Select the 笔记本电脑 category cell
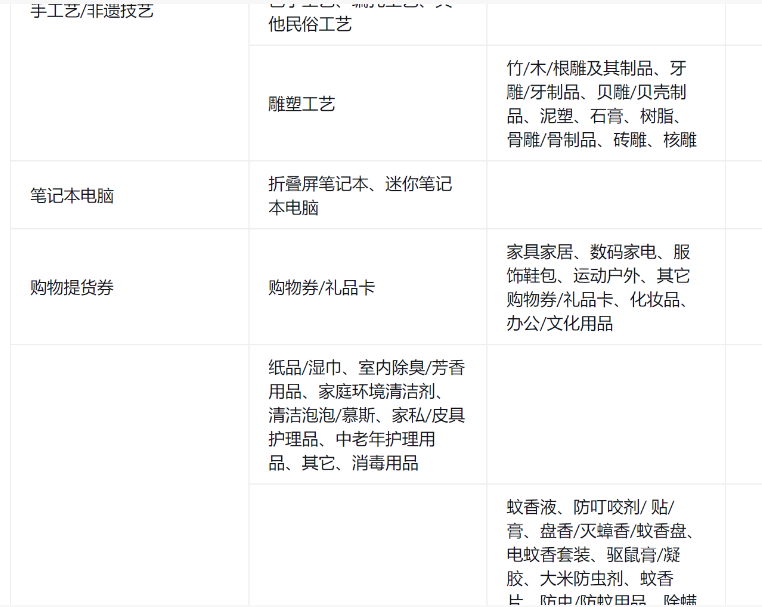Image resolution: width=762 pixels, height=607 pixels. (x=72, y=196)
